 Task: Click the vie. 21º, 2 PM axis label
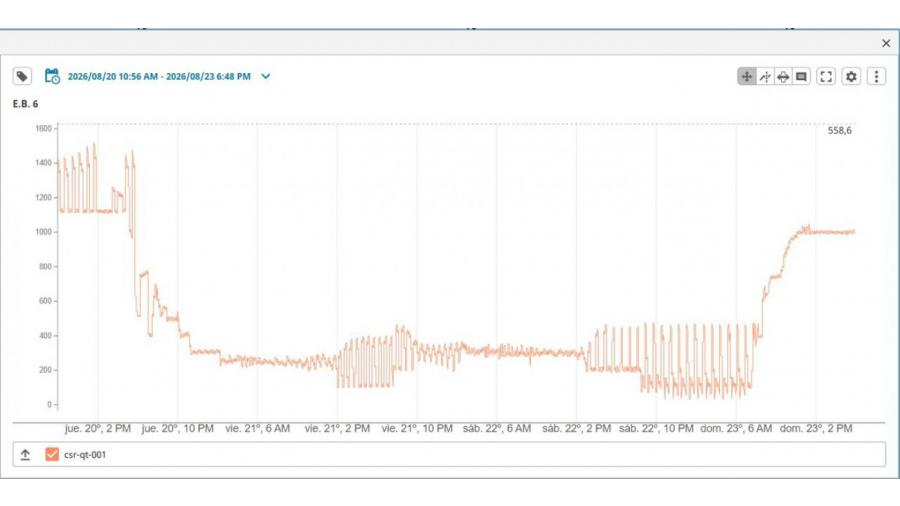(x=337, y=429)
